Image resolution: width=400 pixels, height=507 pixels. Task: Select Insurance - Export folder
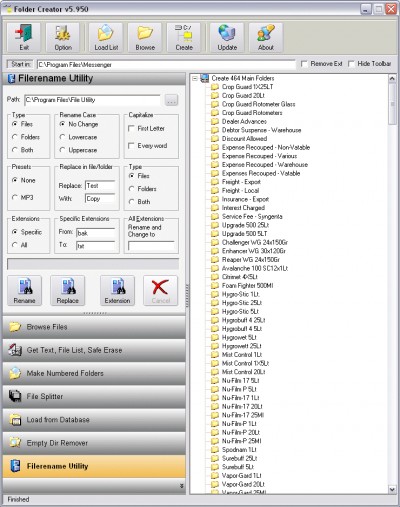point(245,199)
